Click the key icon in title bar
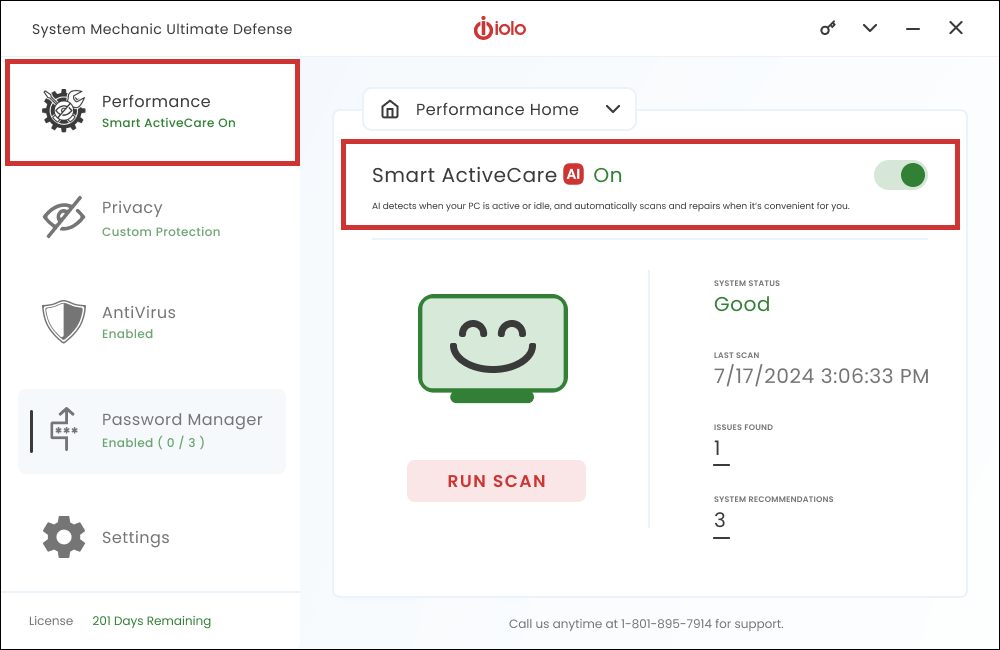Viewport: 1000px width, 650px height. click(828, 28)
